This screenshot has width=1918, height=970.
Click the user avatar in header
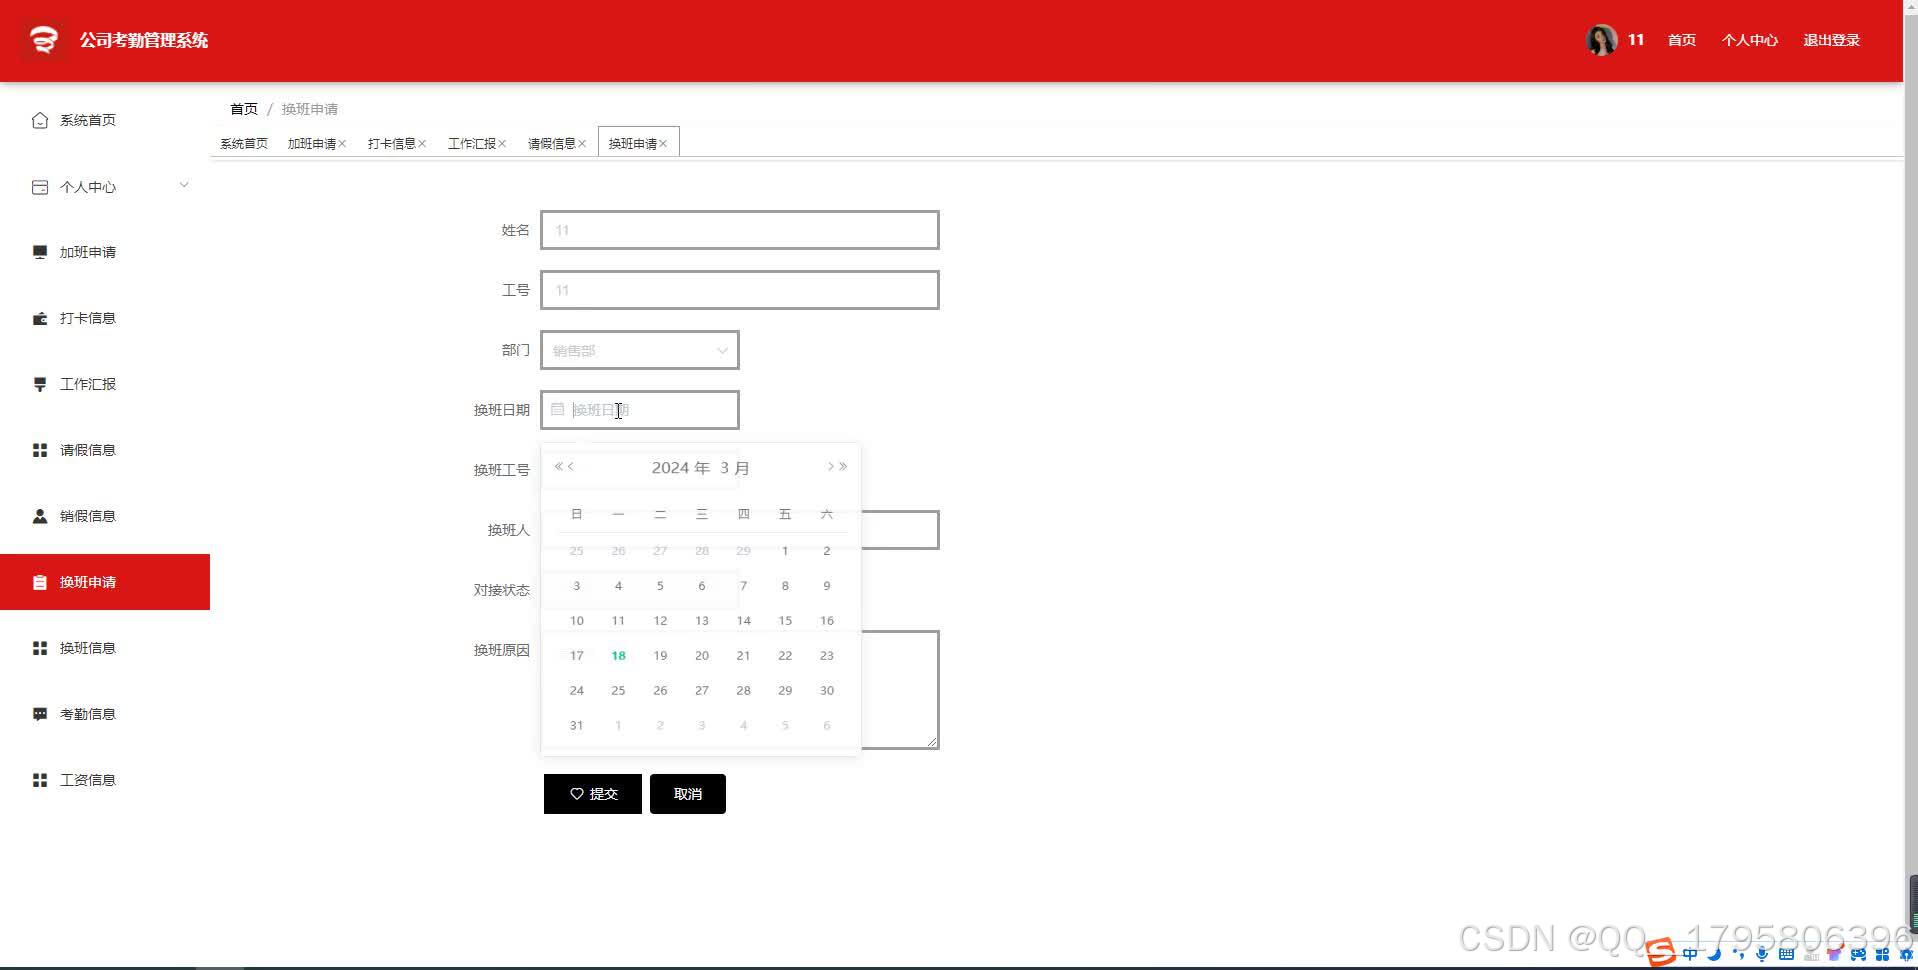point(1601,40)
